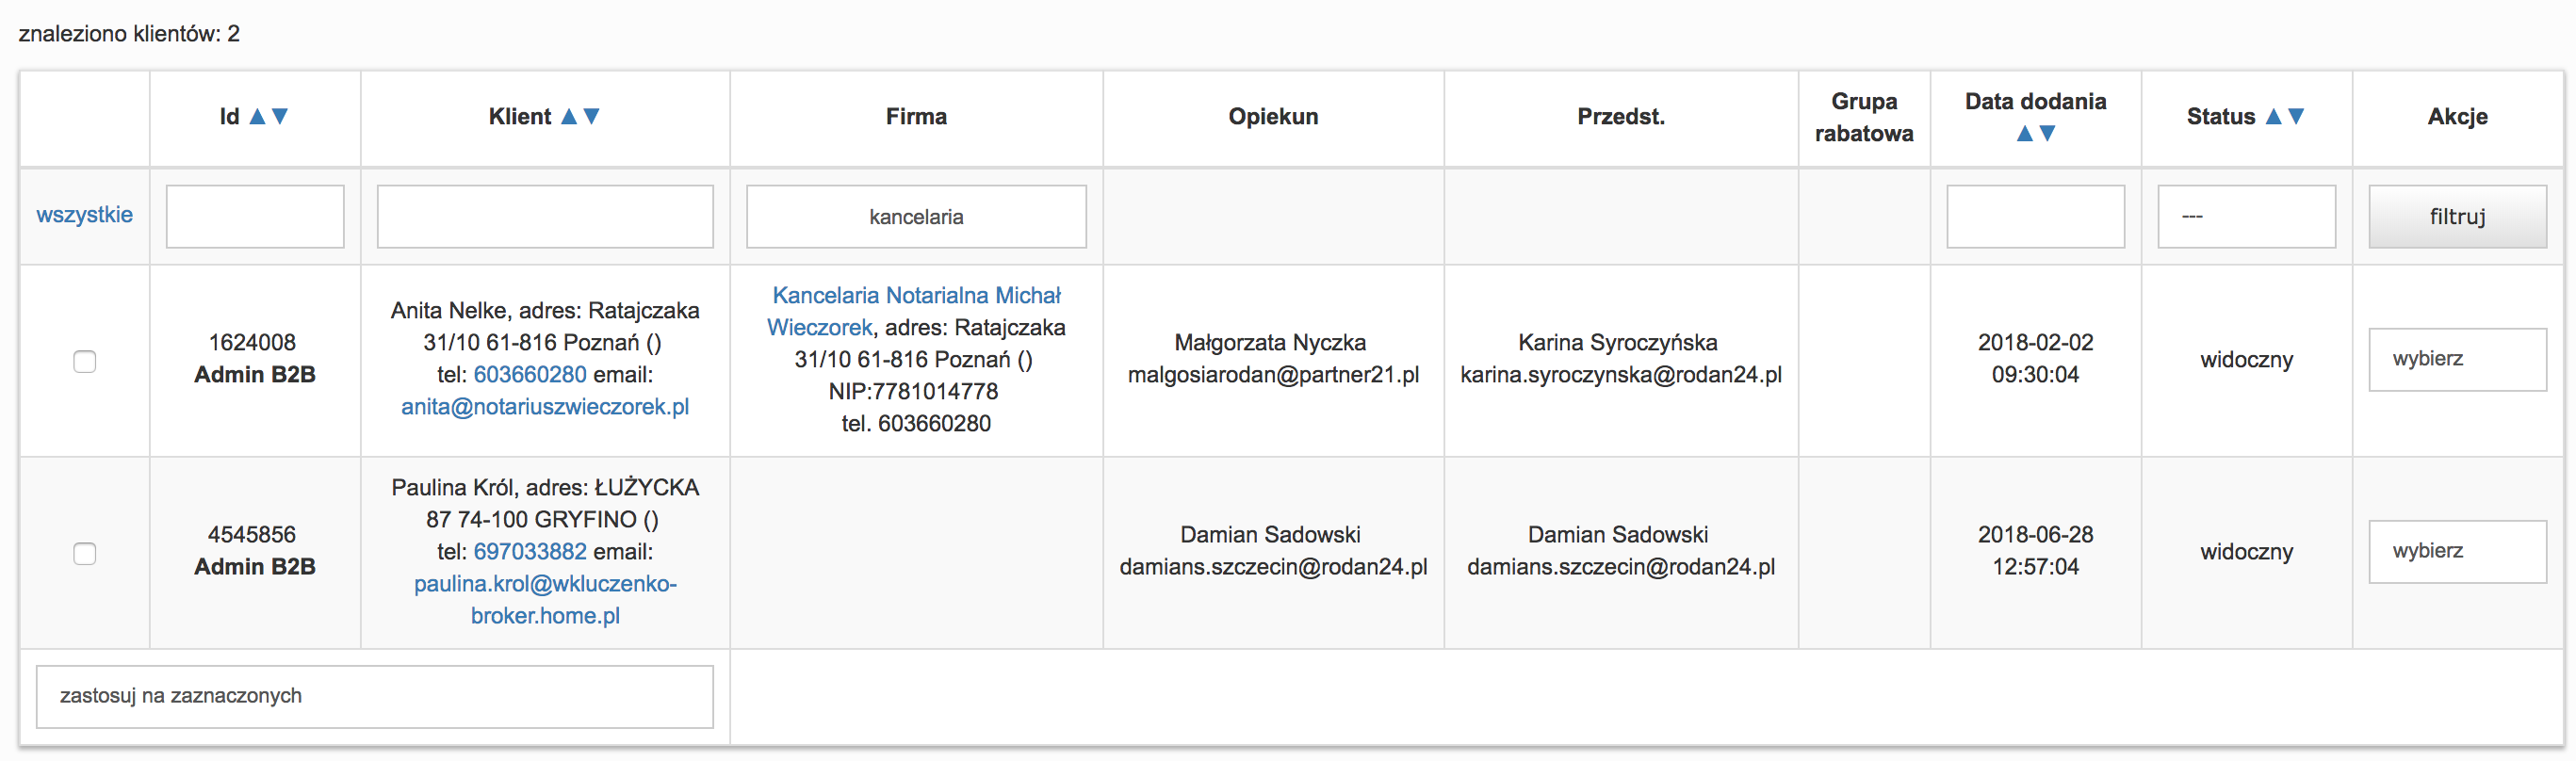This screenshot has width=2576, height=761.
Task: Click the Firma filter field
Action: [916, 216]
